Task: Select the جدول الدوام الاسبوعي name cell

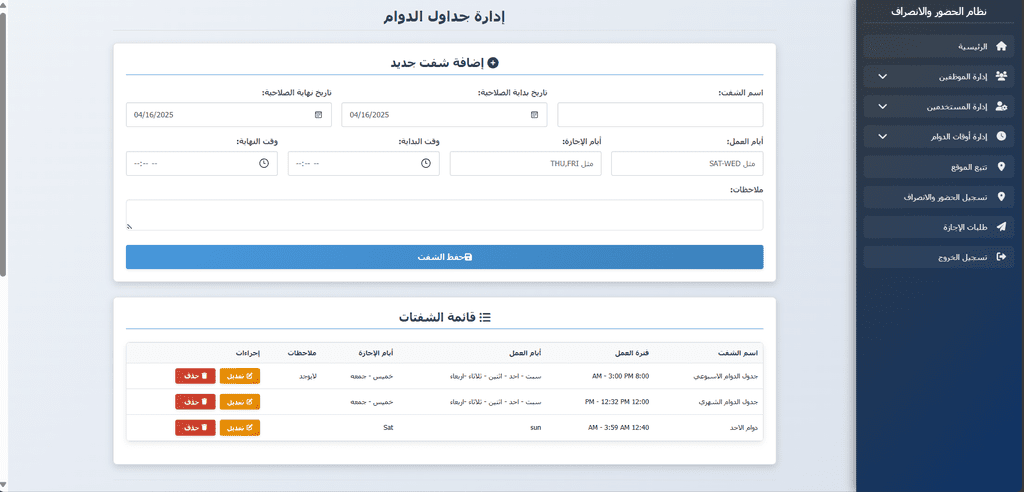Action: point(726,376)
